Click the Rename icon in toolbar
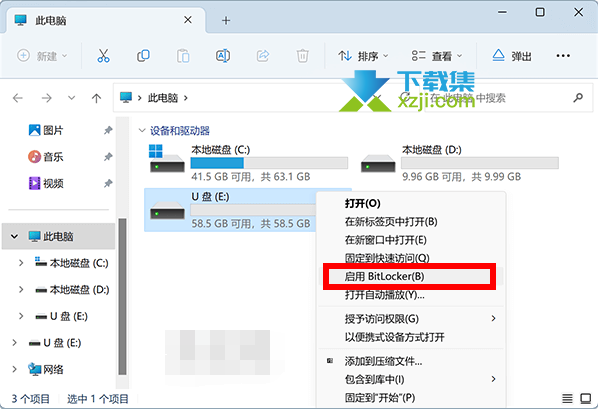598x409 pixels. [223, 56]
